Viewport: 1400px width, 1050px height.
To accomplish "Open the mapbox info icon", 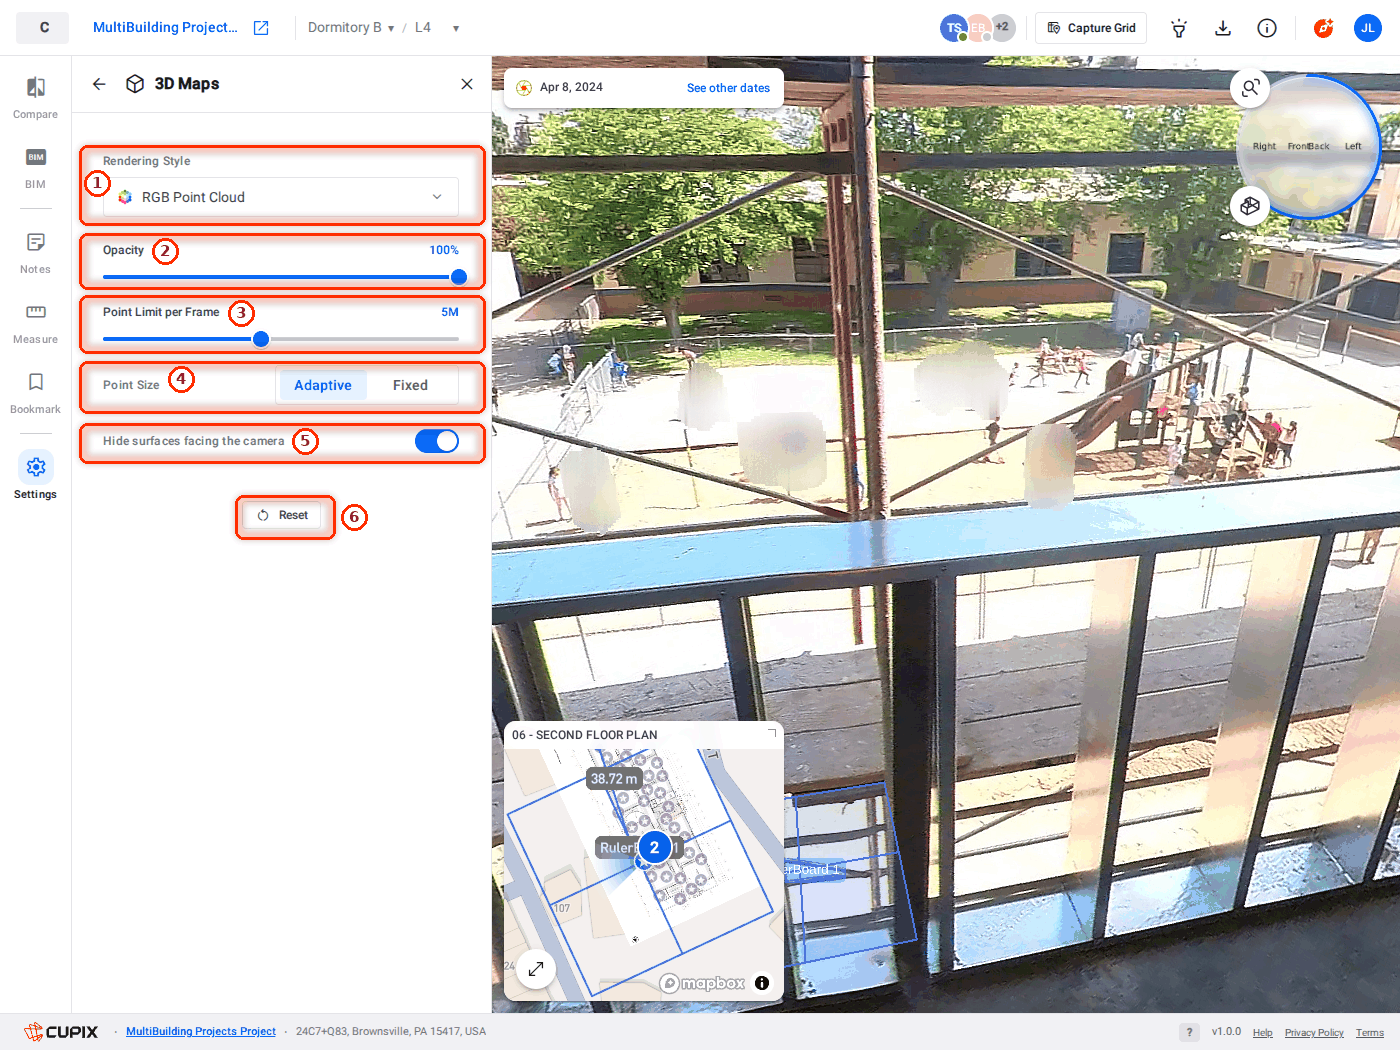I will point(762,983).
